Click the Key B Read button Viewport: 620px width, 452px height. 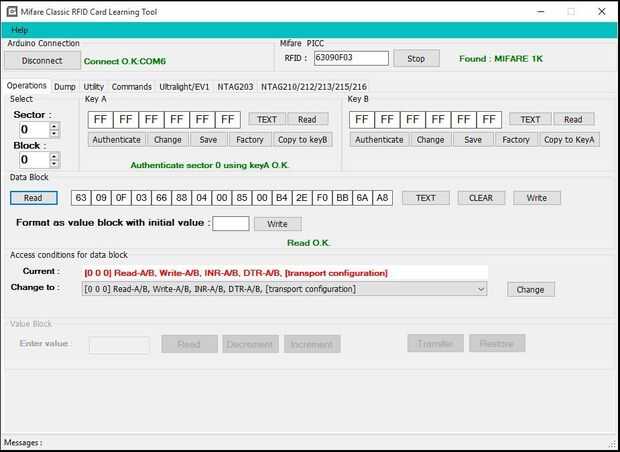coord(573,119)
